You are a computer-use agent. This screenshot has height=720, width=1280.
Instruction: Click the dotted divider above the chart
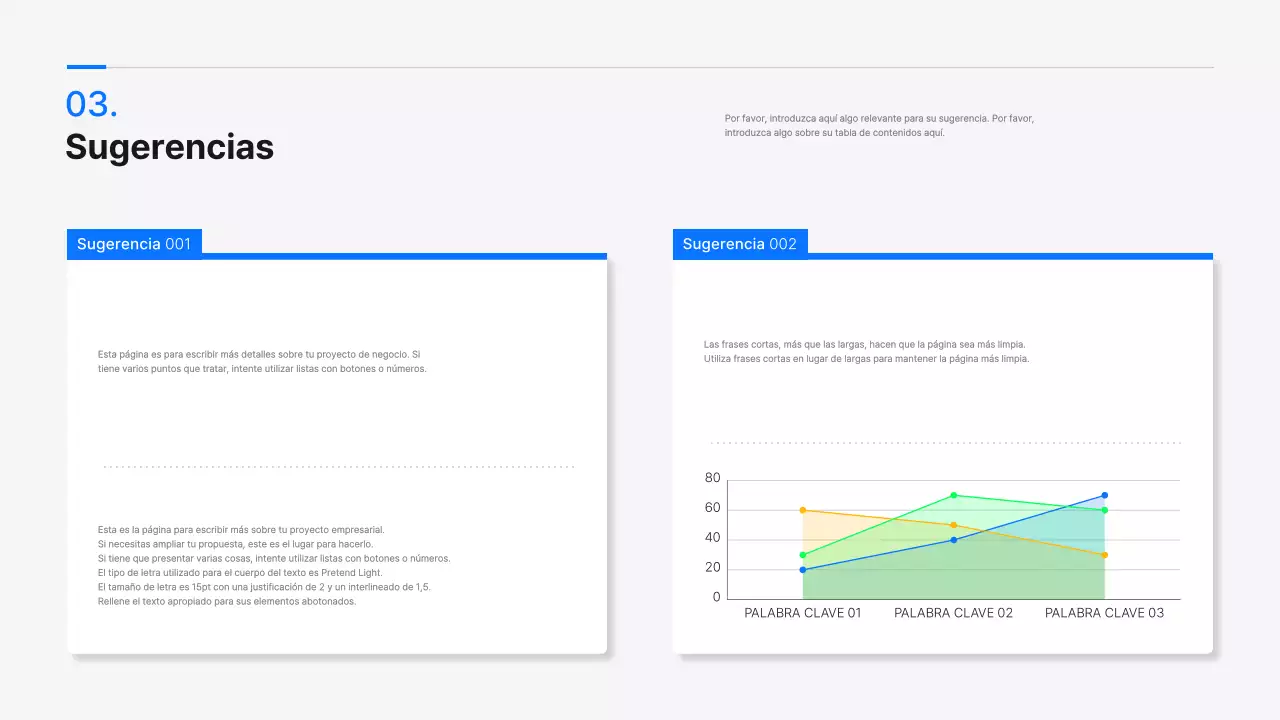[945, 442]
